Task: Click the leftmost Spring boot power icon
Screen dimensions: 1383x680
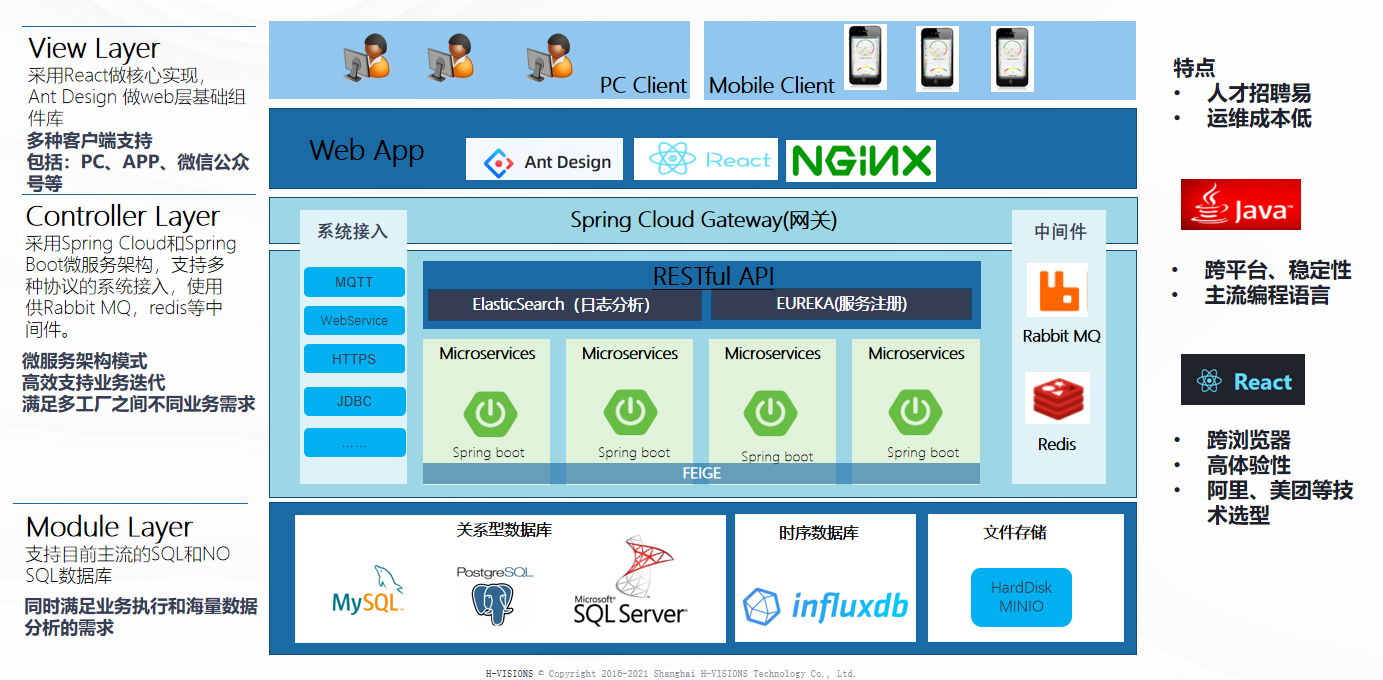Action: (490, 413)
